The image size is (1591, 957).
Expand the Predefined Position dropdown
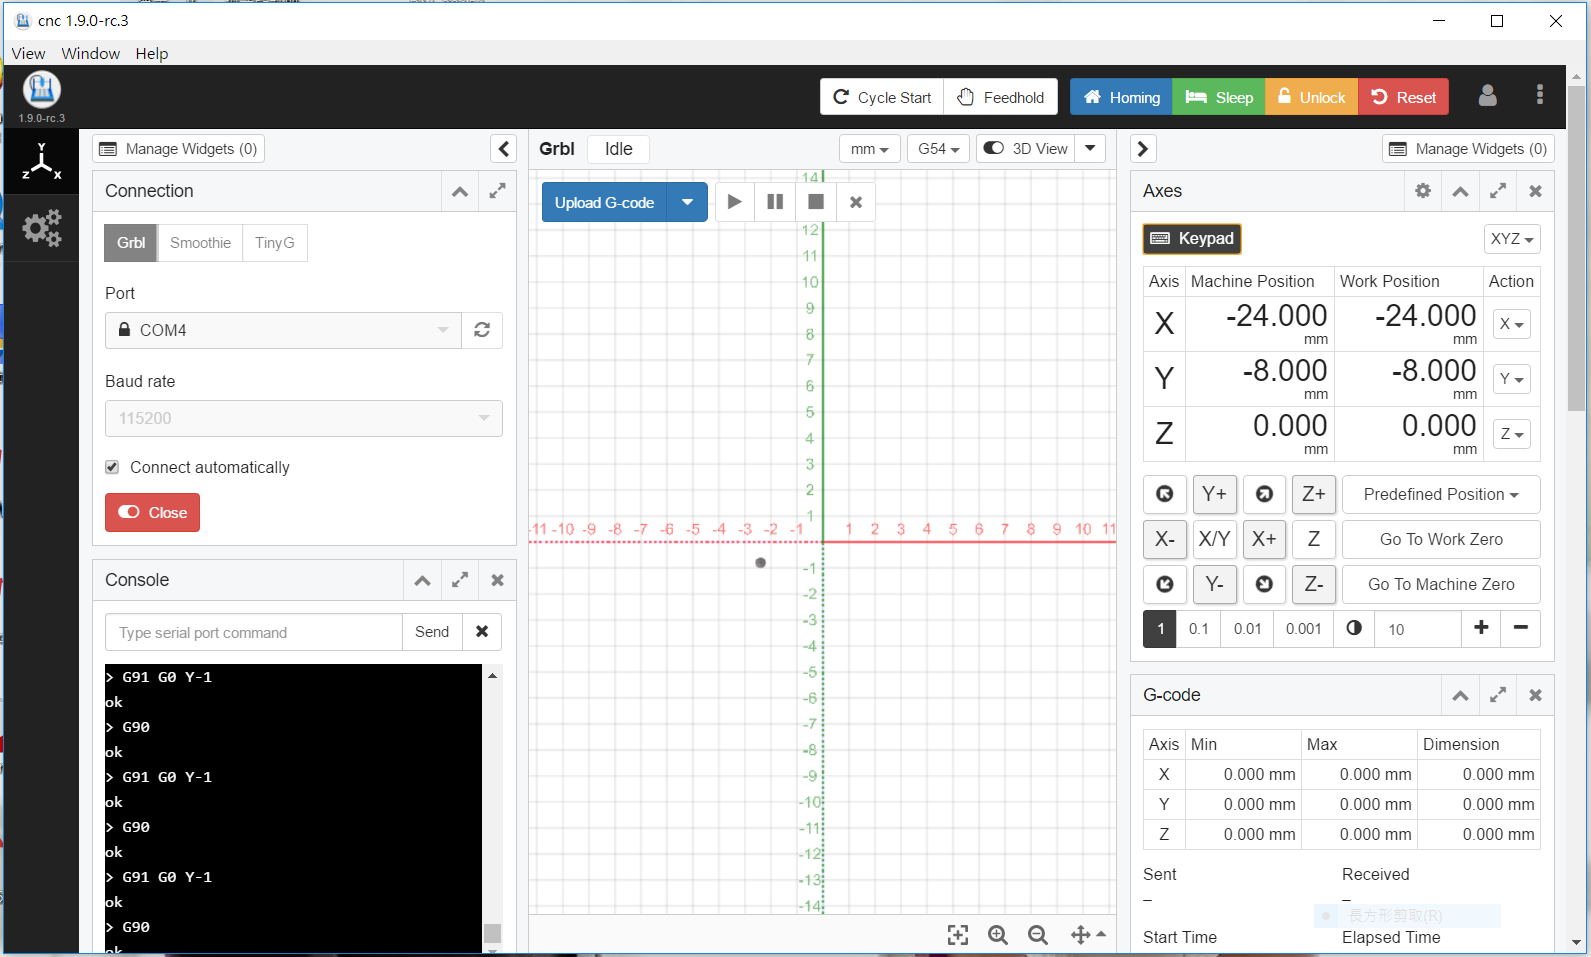tap(1440, 494)
